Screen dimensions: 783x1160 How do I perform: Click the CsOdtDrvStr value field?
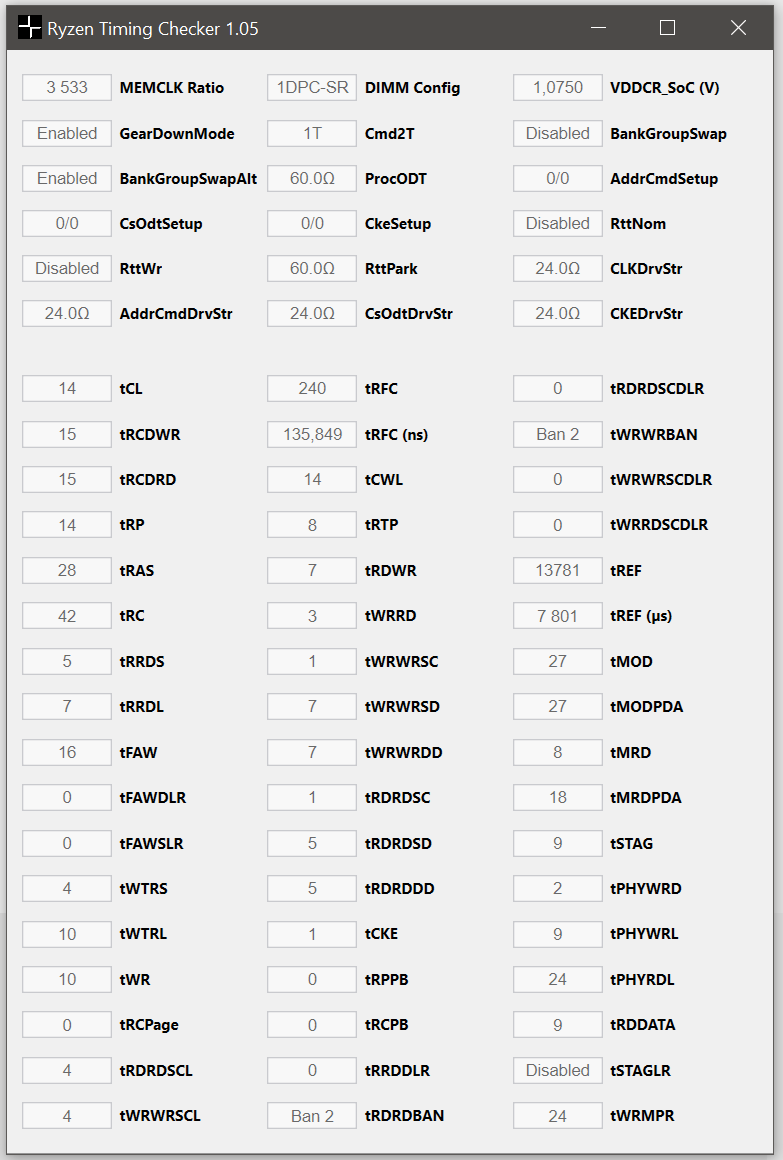pos(312,314)
